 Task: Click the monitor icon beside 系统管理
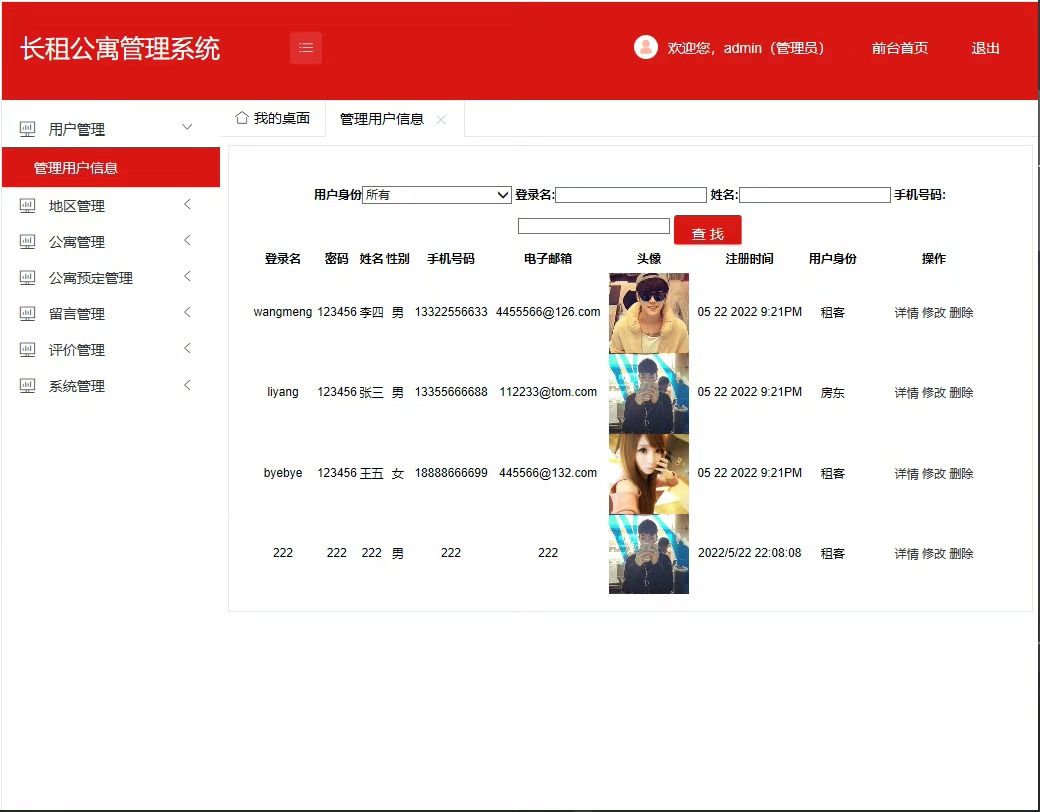(27, 386)
